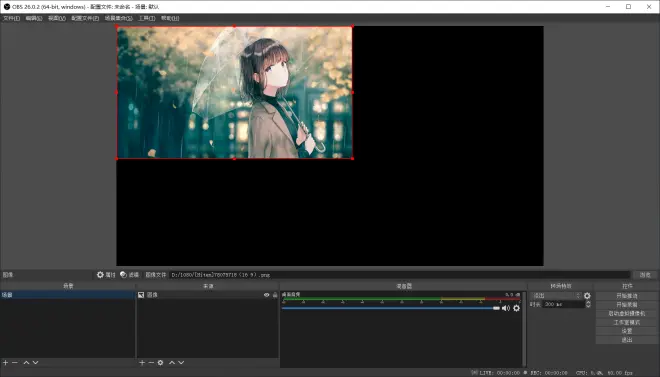The image size is (660, 377).
Task: Click the image source in preview canvas
Action: 234,92
